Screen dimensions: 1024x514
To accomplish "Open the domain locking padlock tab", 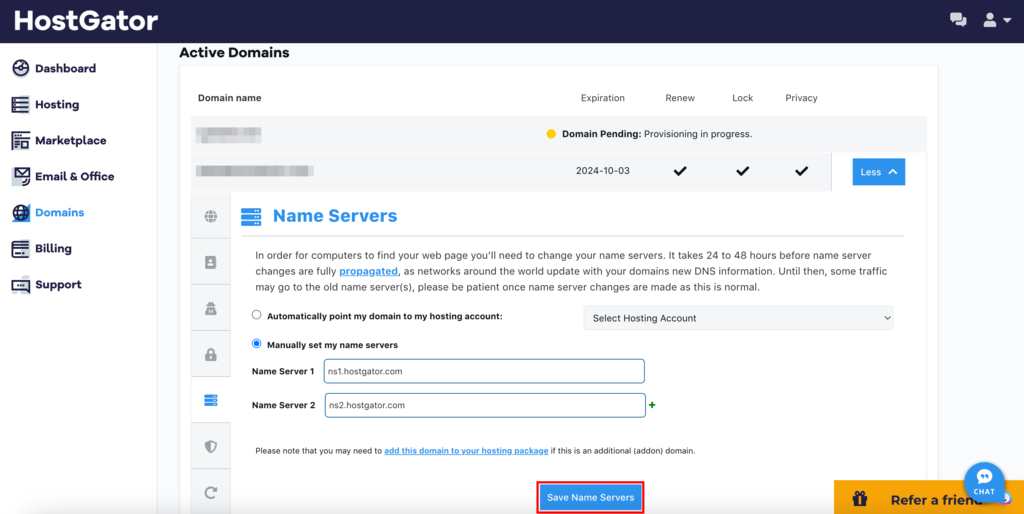I will (210, 355).
